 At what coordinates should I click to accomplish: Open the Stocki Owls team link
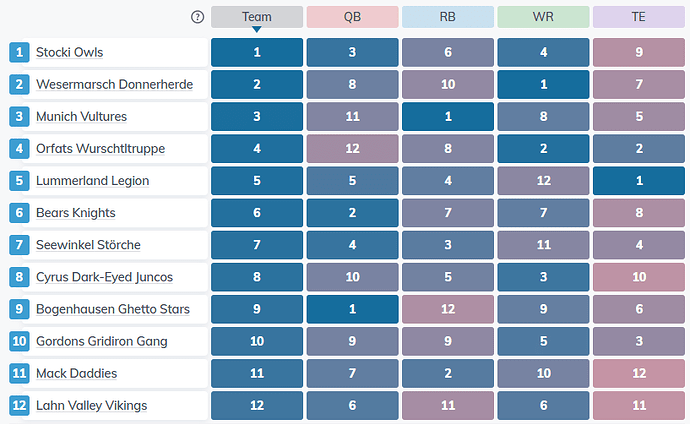(x=70, y=52)
